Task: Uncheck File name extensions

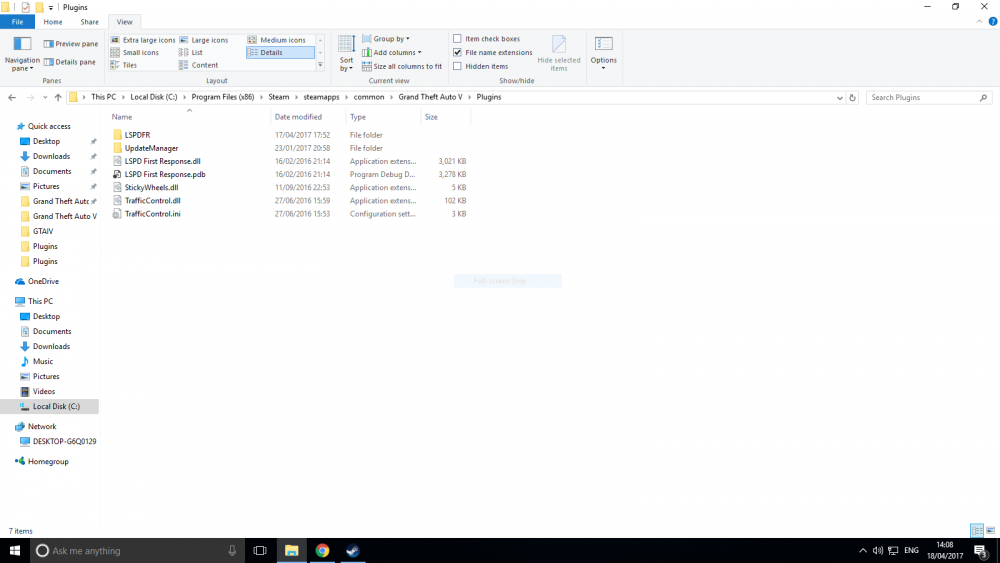Action: click(457, 52)
